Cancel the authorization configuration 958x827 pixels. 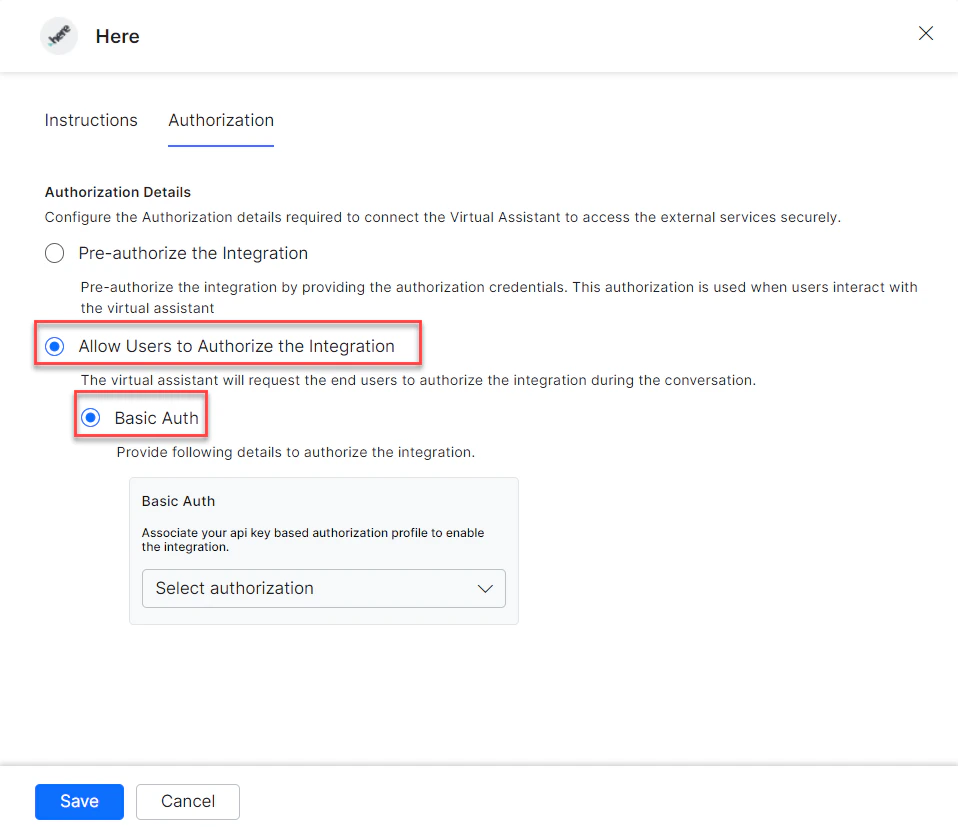tap(187, 801)
